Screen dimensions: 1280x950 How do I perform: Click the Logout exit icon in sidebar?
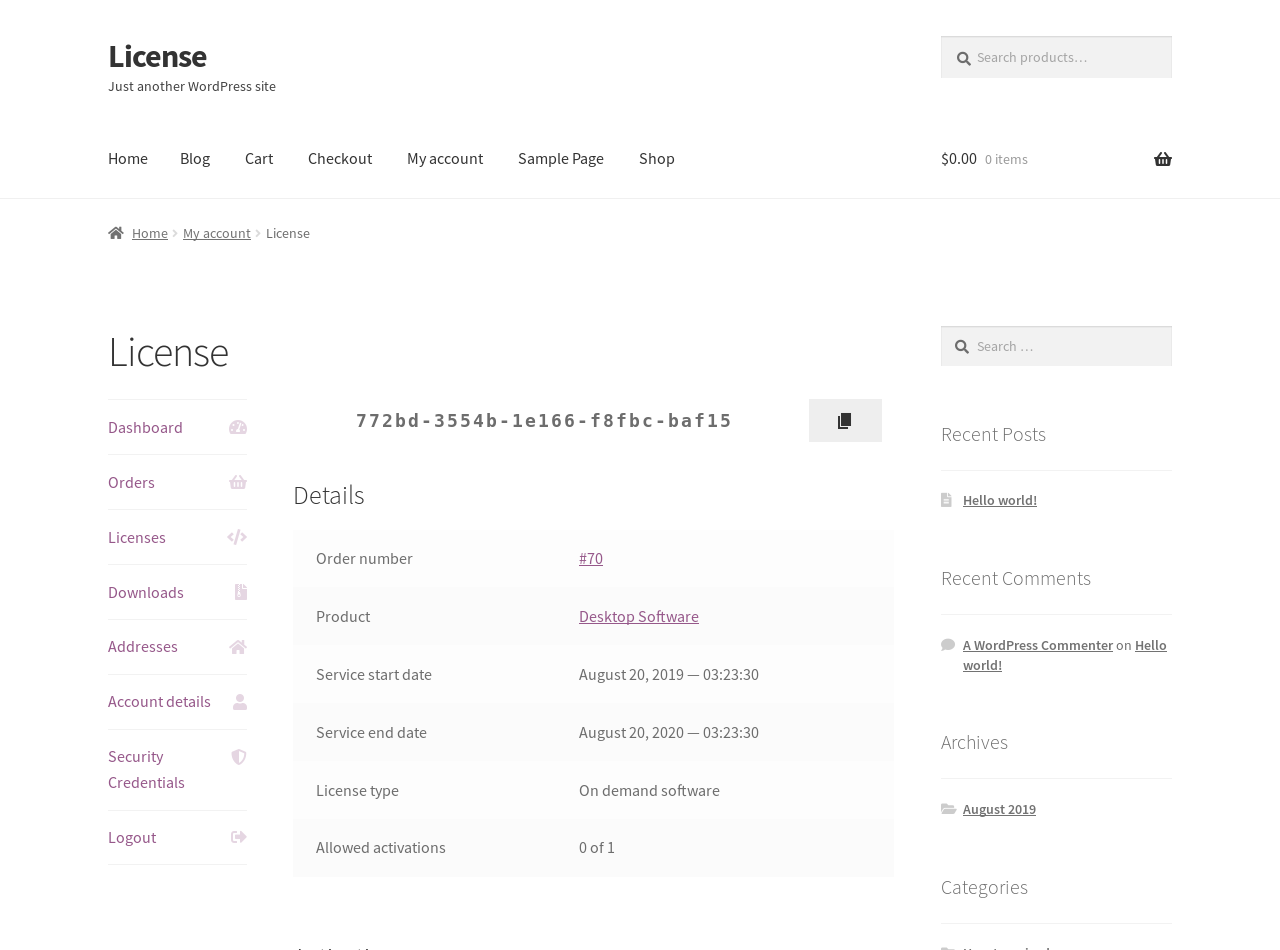[238, 838]
